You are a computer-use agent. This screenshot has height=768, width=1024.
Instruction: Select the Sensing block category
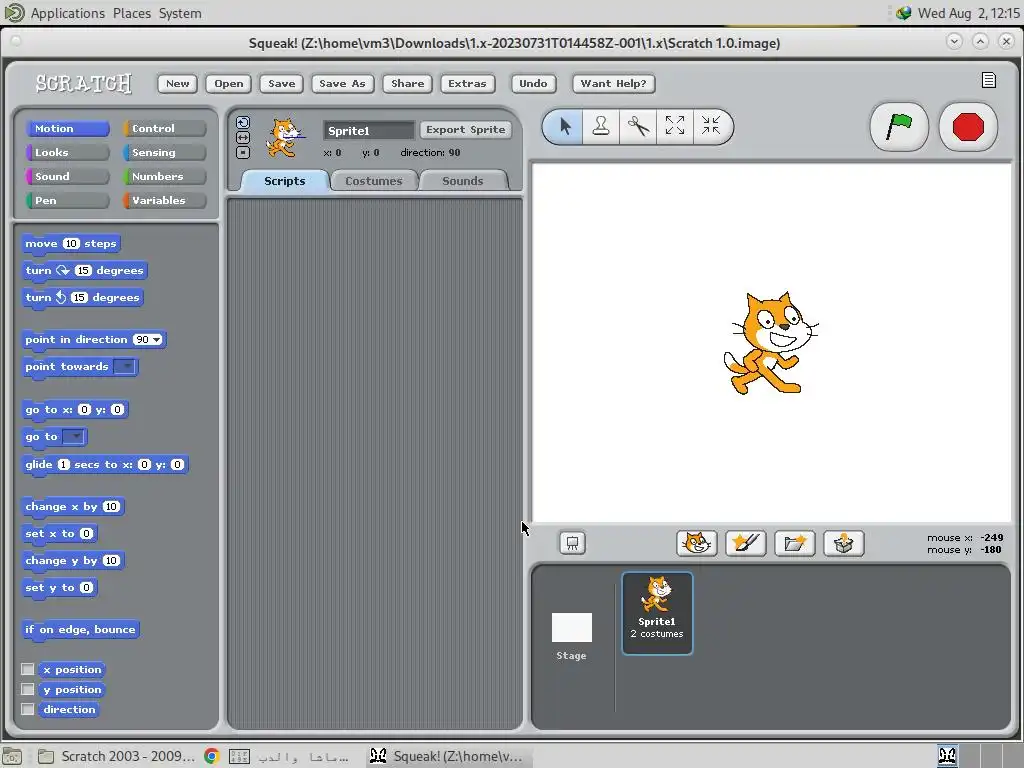tap(165, 152)
